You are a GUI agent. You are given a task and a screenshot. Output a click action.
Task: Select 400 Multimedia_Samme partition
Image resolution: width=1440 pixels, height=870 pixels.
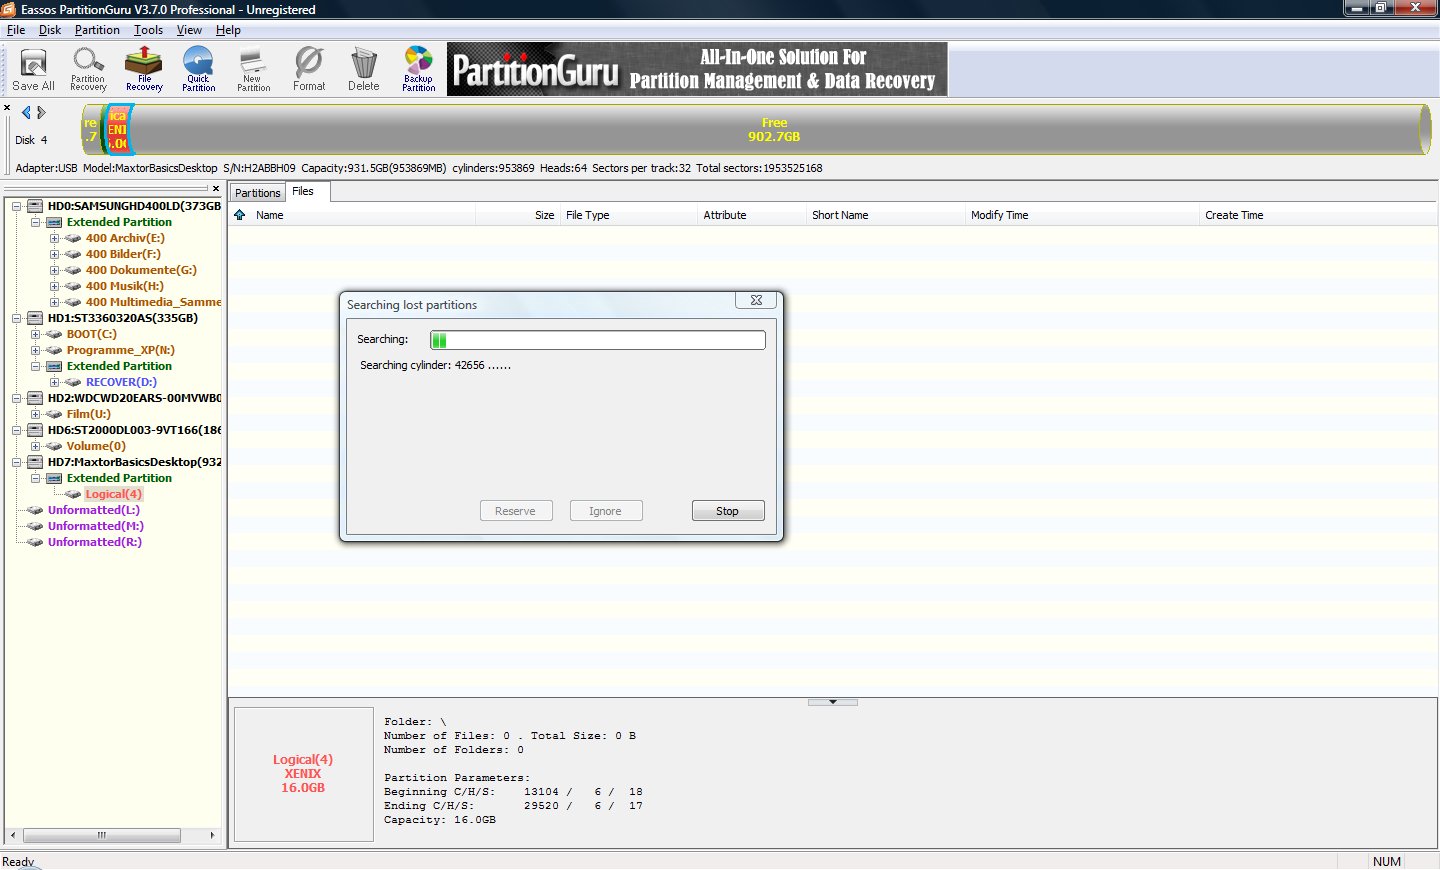click(x=153, y=302)
